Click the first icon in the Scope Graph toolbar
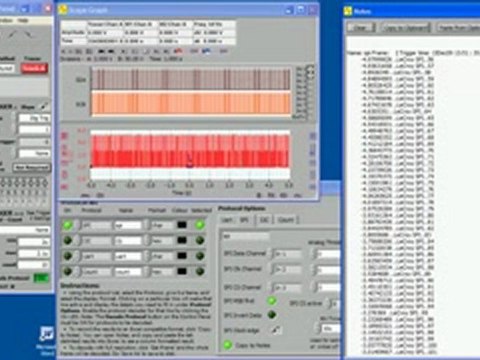The width and height of the screenshot is (480, 360). point(64,51)
